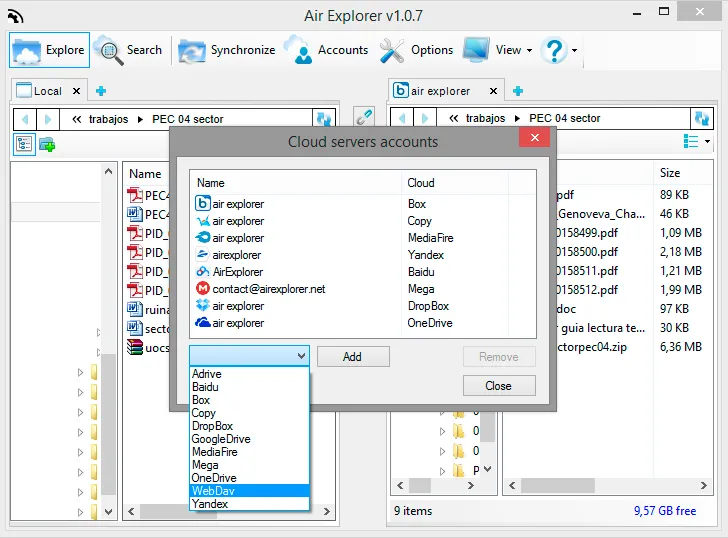Refresh the left pane folder
The width and height of the screenshot is (728, 538).
pyautogui.click(x=324, y=119)
